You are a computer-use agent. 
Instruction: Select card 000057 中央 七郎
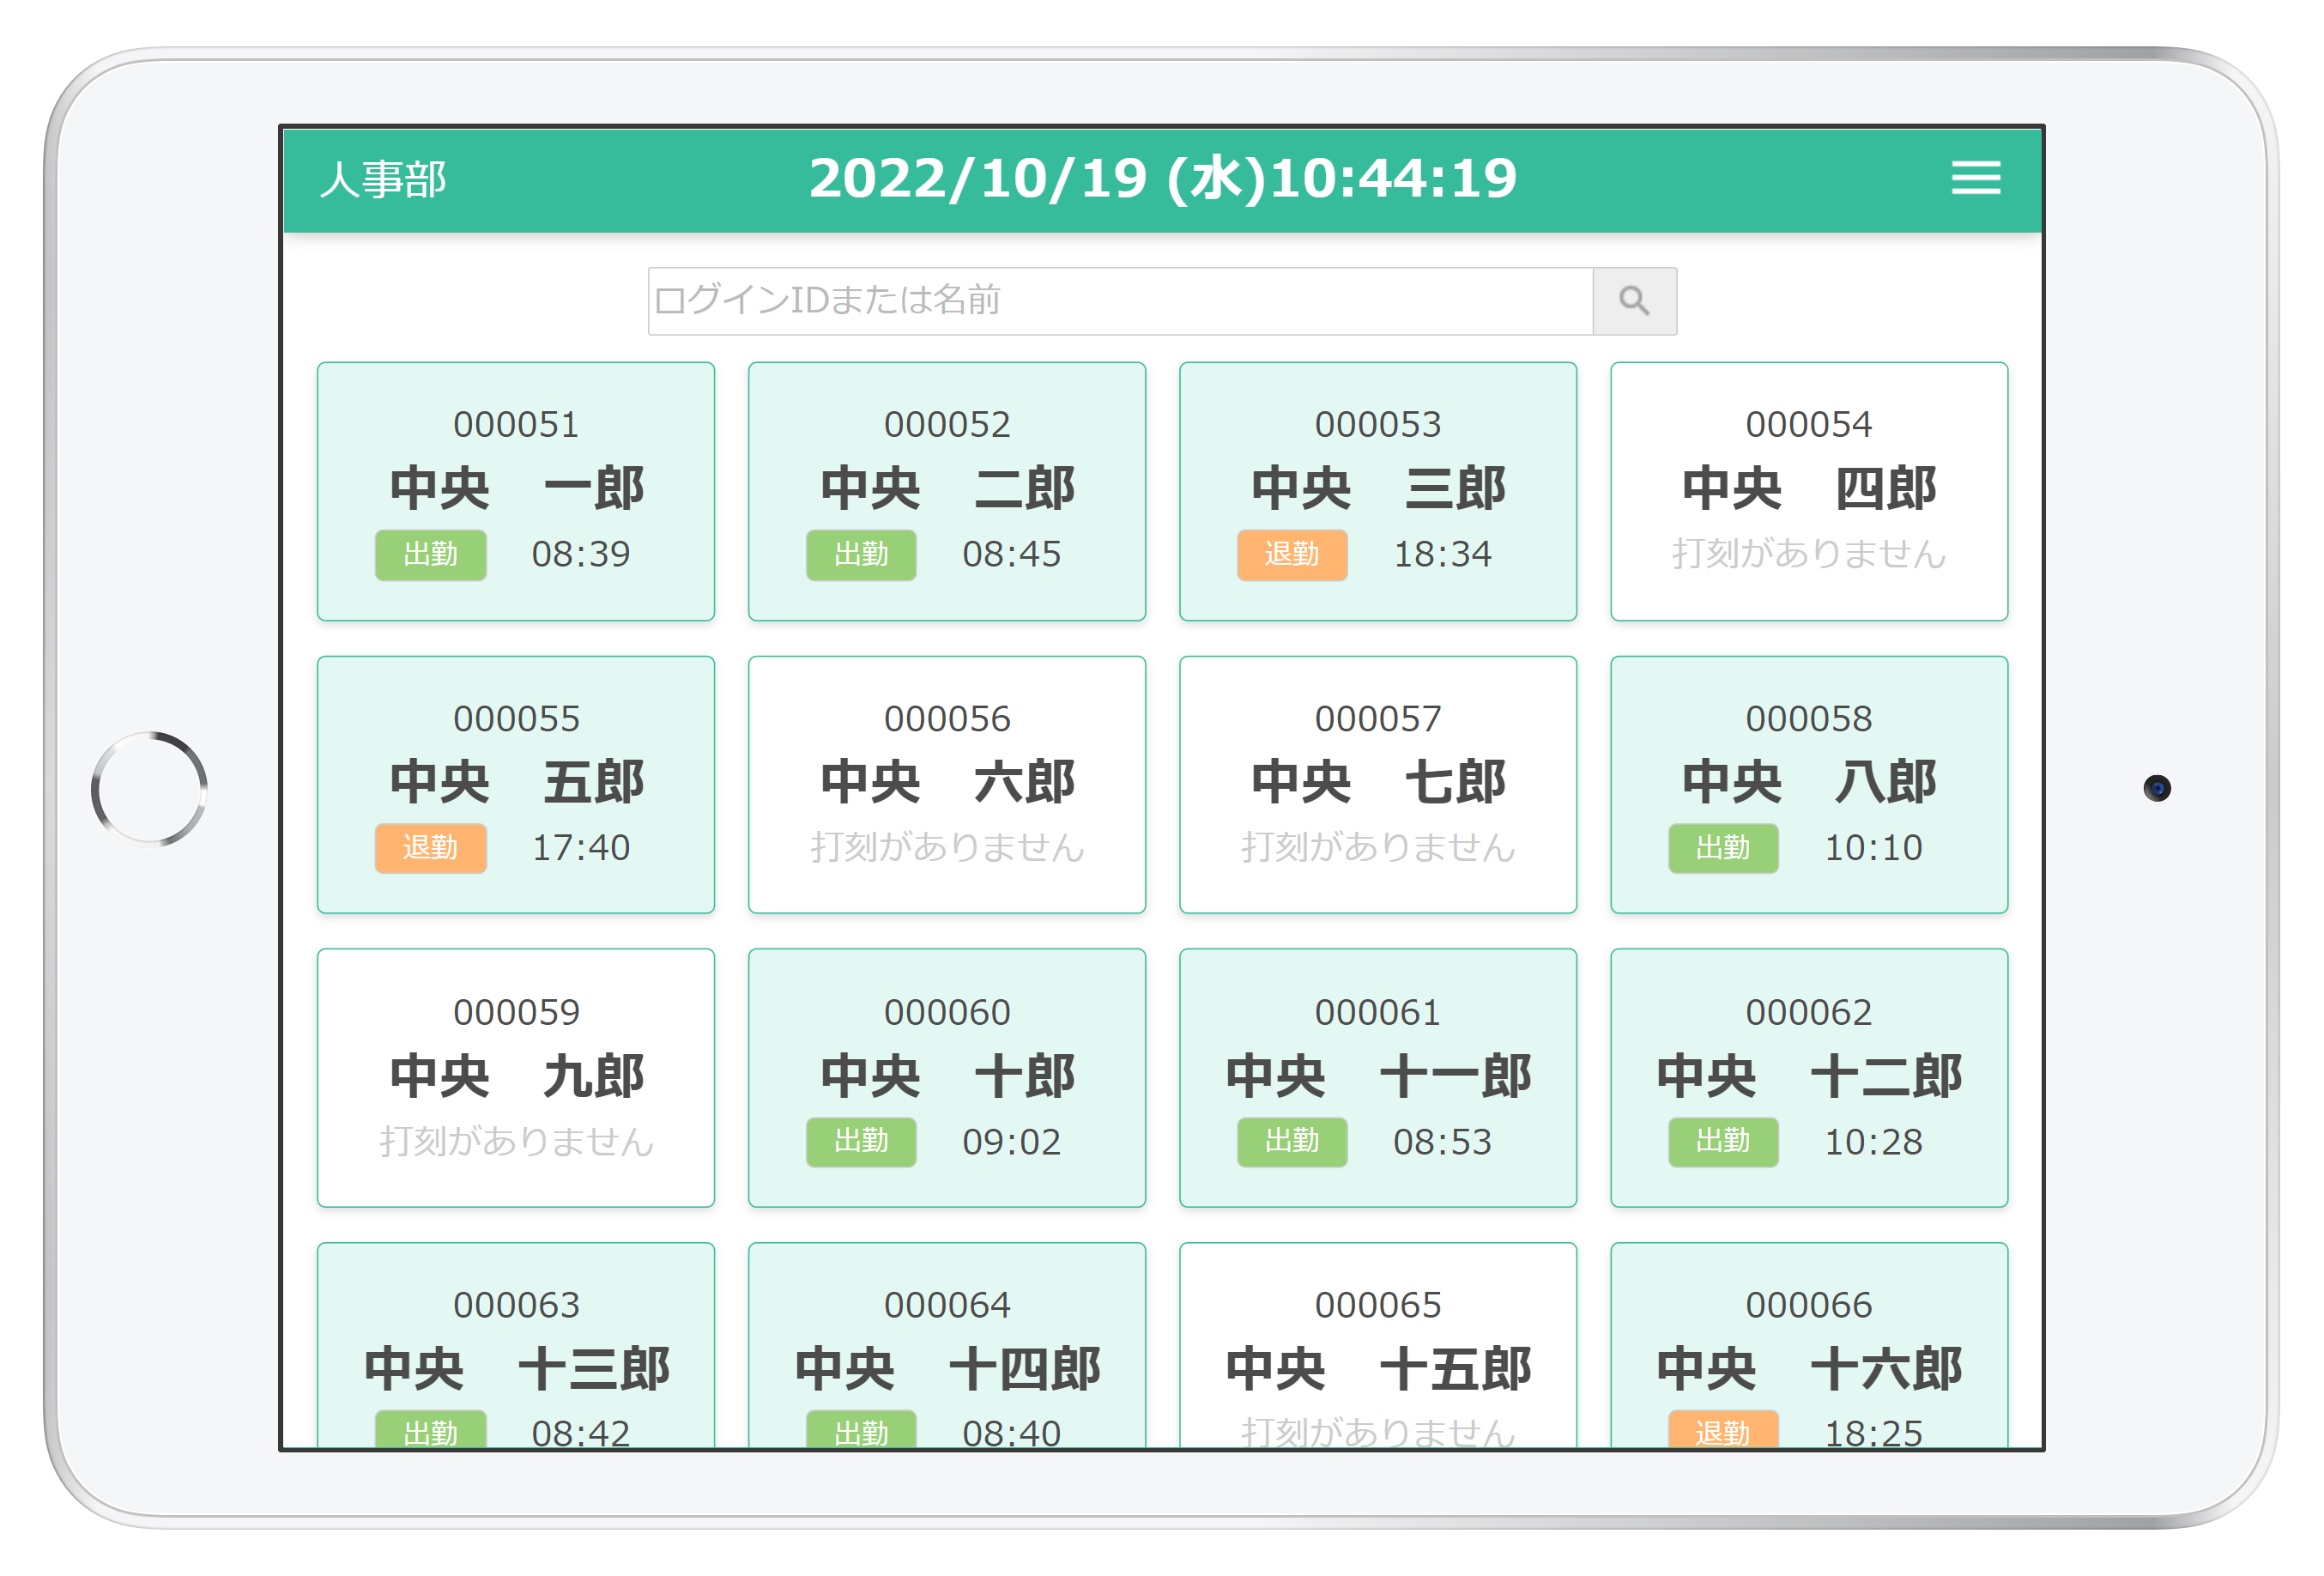[1377, 784]
